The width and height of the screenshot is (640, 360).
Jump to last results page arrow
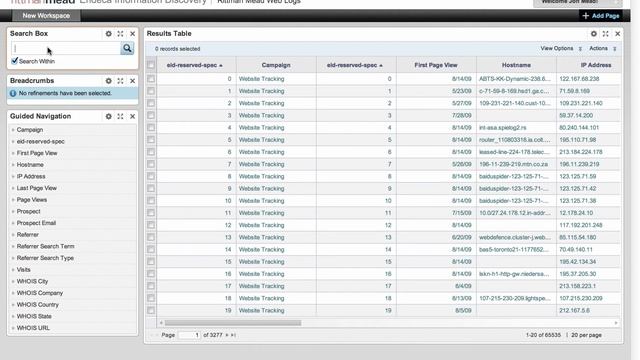click(x=233, y=335)
